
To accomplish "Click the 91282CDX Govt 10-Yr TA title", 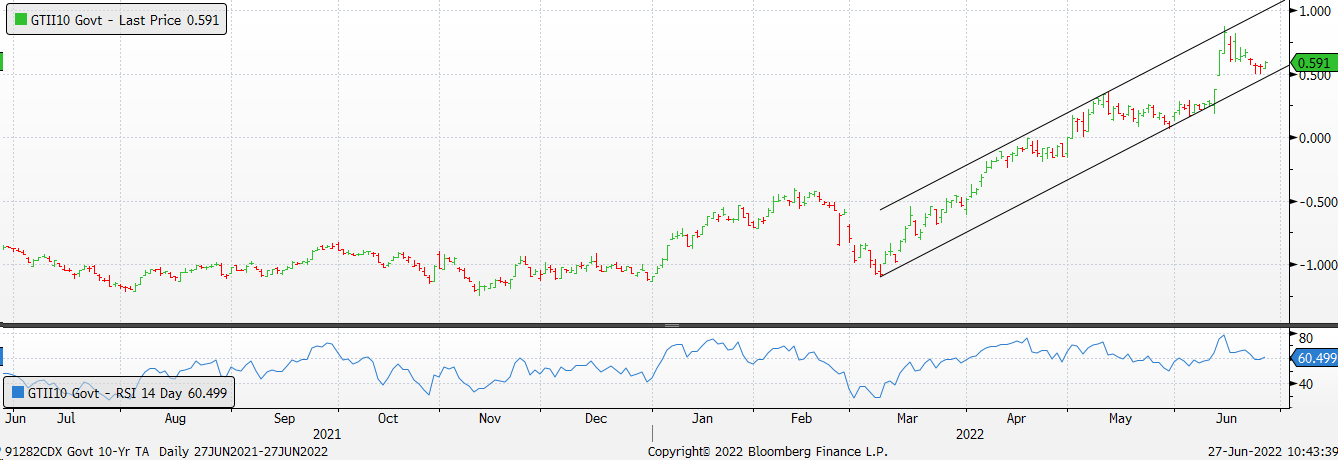I will click(x=75, y=452).
